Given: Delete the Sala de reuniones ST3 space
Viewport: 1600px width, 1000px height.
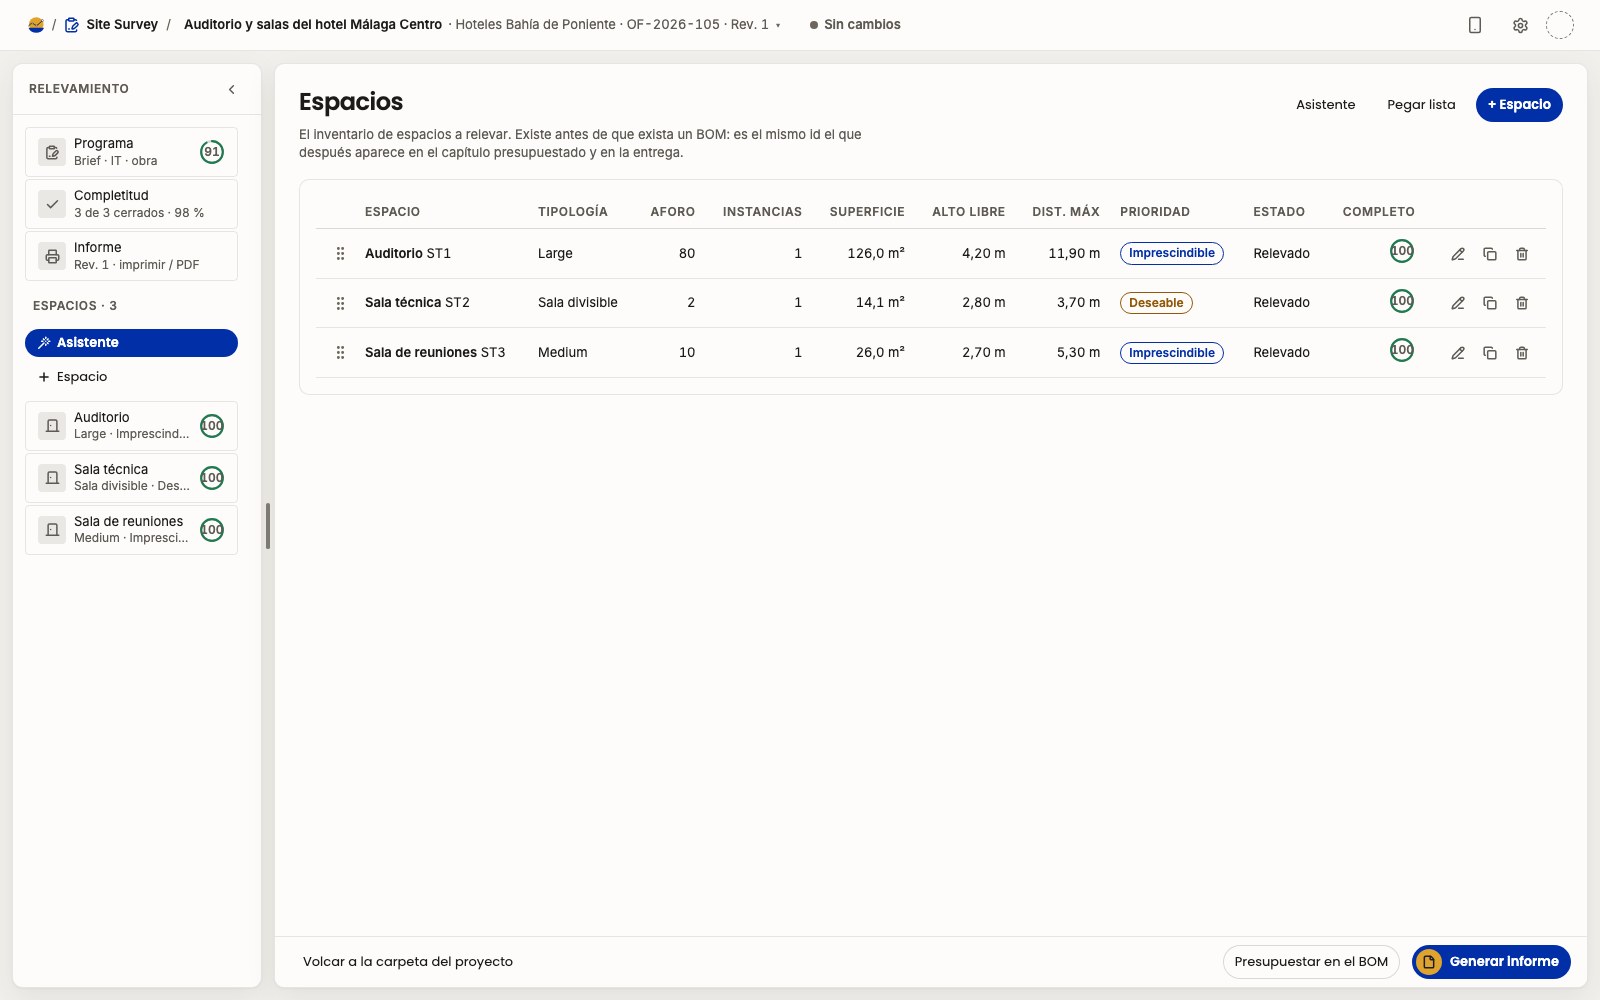Looking at the screenshot, I should tap(1522, 353).
